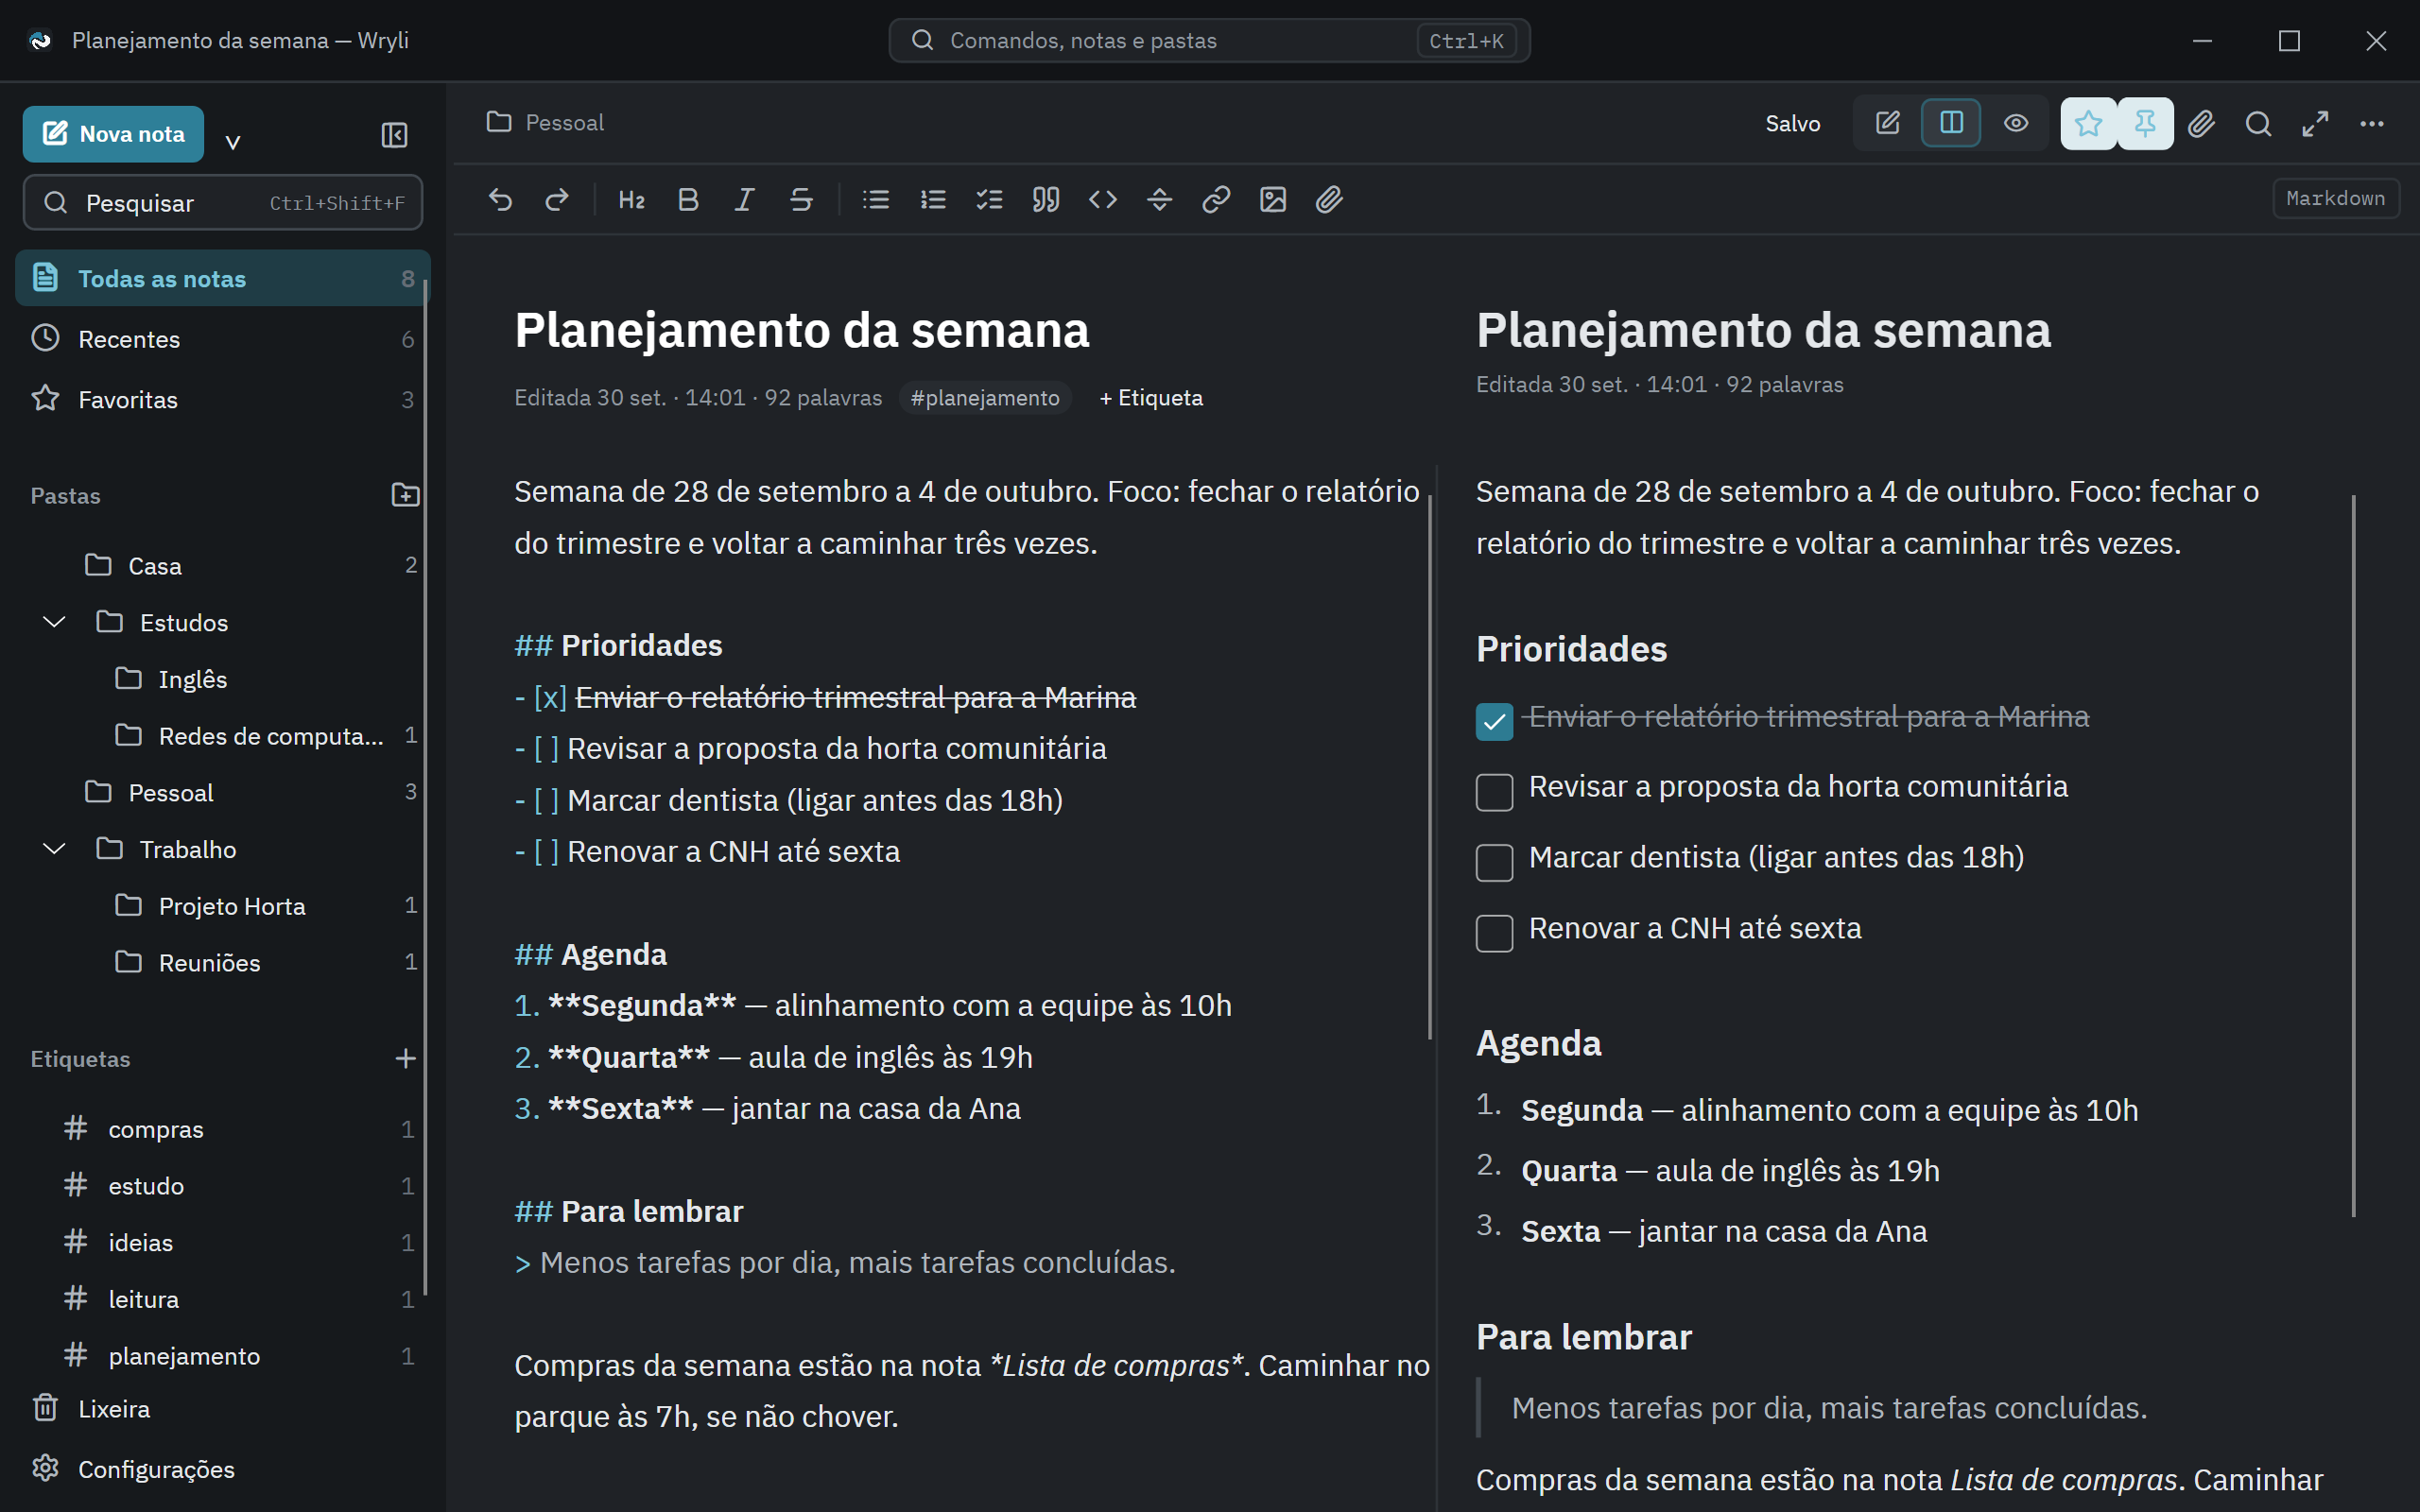Attach a file from editor toolbar

1329,199
